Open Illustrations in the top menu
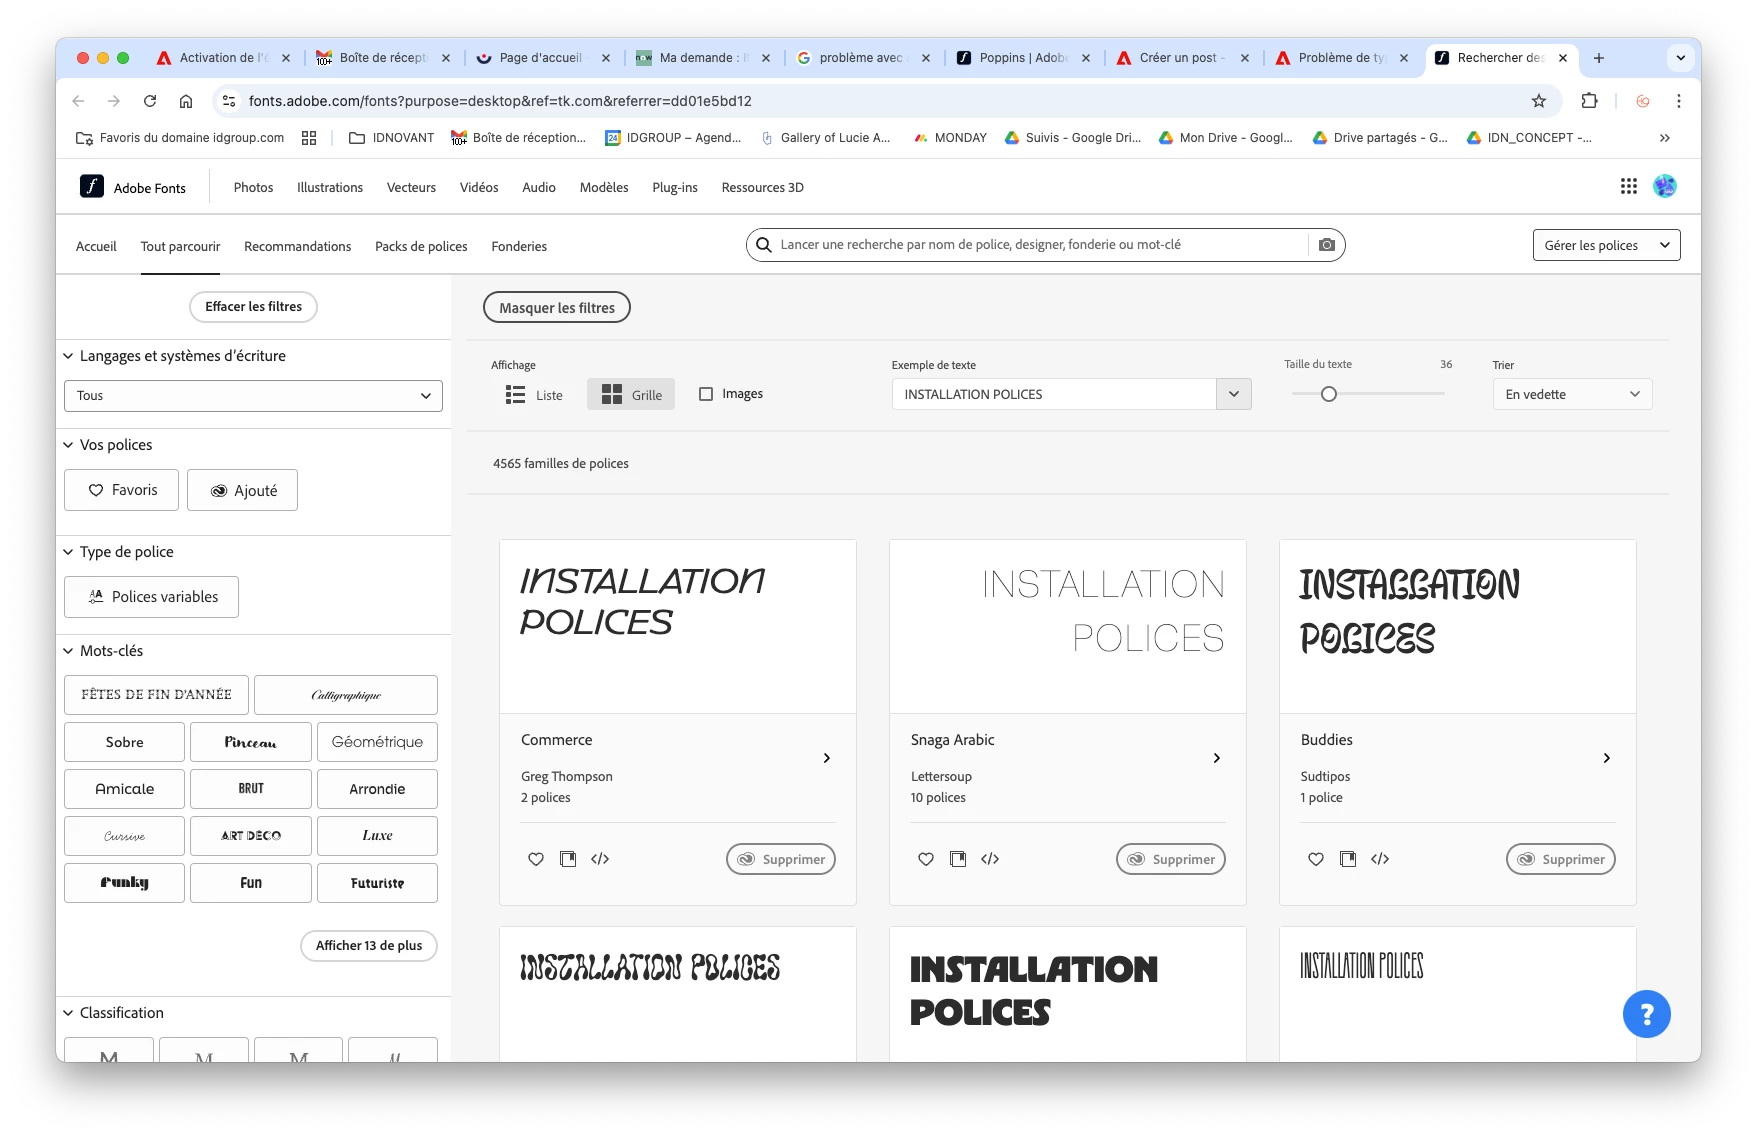This screenshot has width=1757, height=1136. 330,188
